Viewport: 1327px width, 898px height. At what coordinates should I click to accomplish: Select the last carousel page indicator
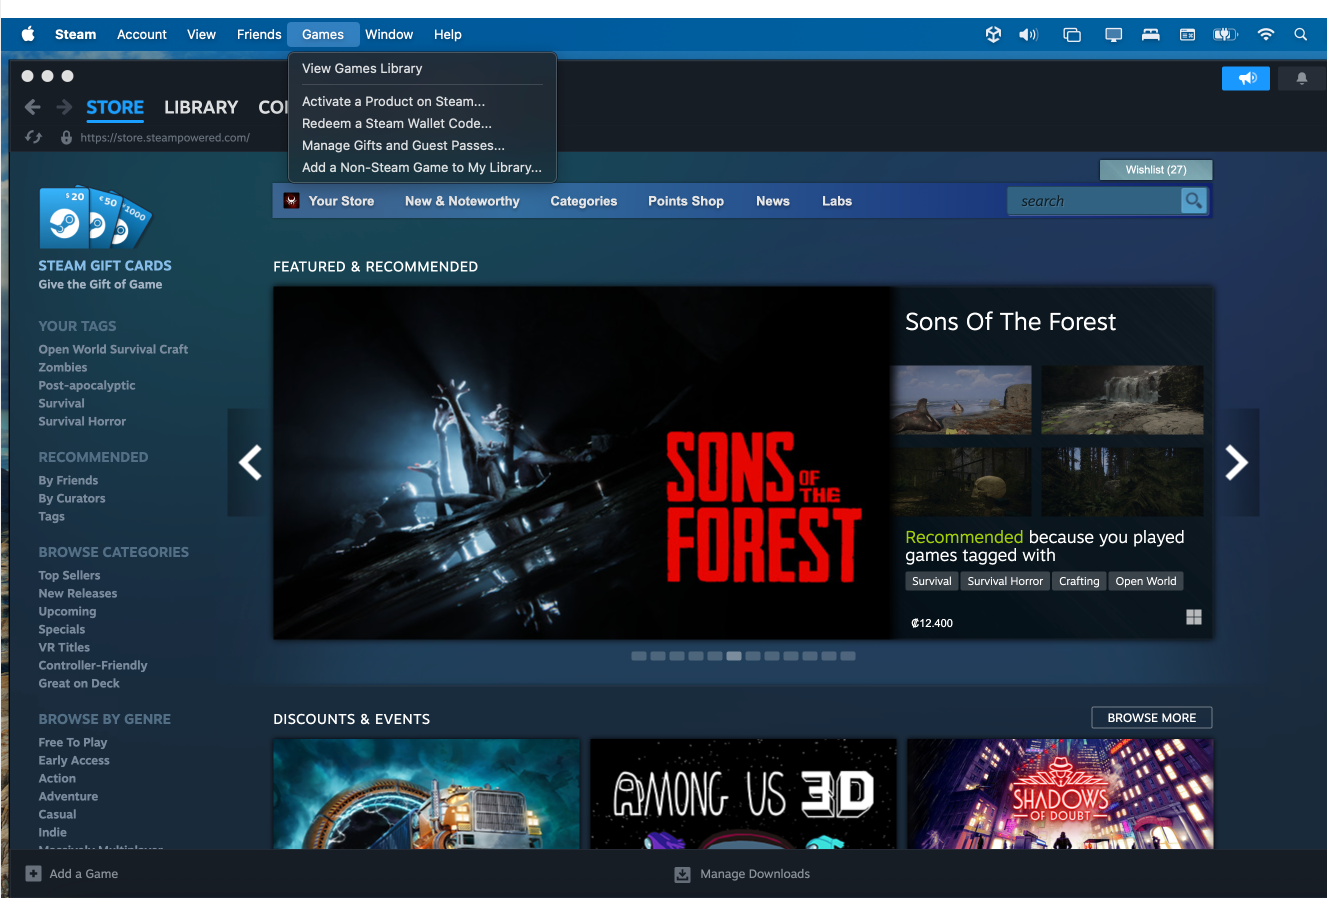point(848,656)
